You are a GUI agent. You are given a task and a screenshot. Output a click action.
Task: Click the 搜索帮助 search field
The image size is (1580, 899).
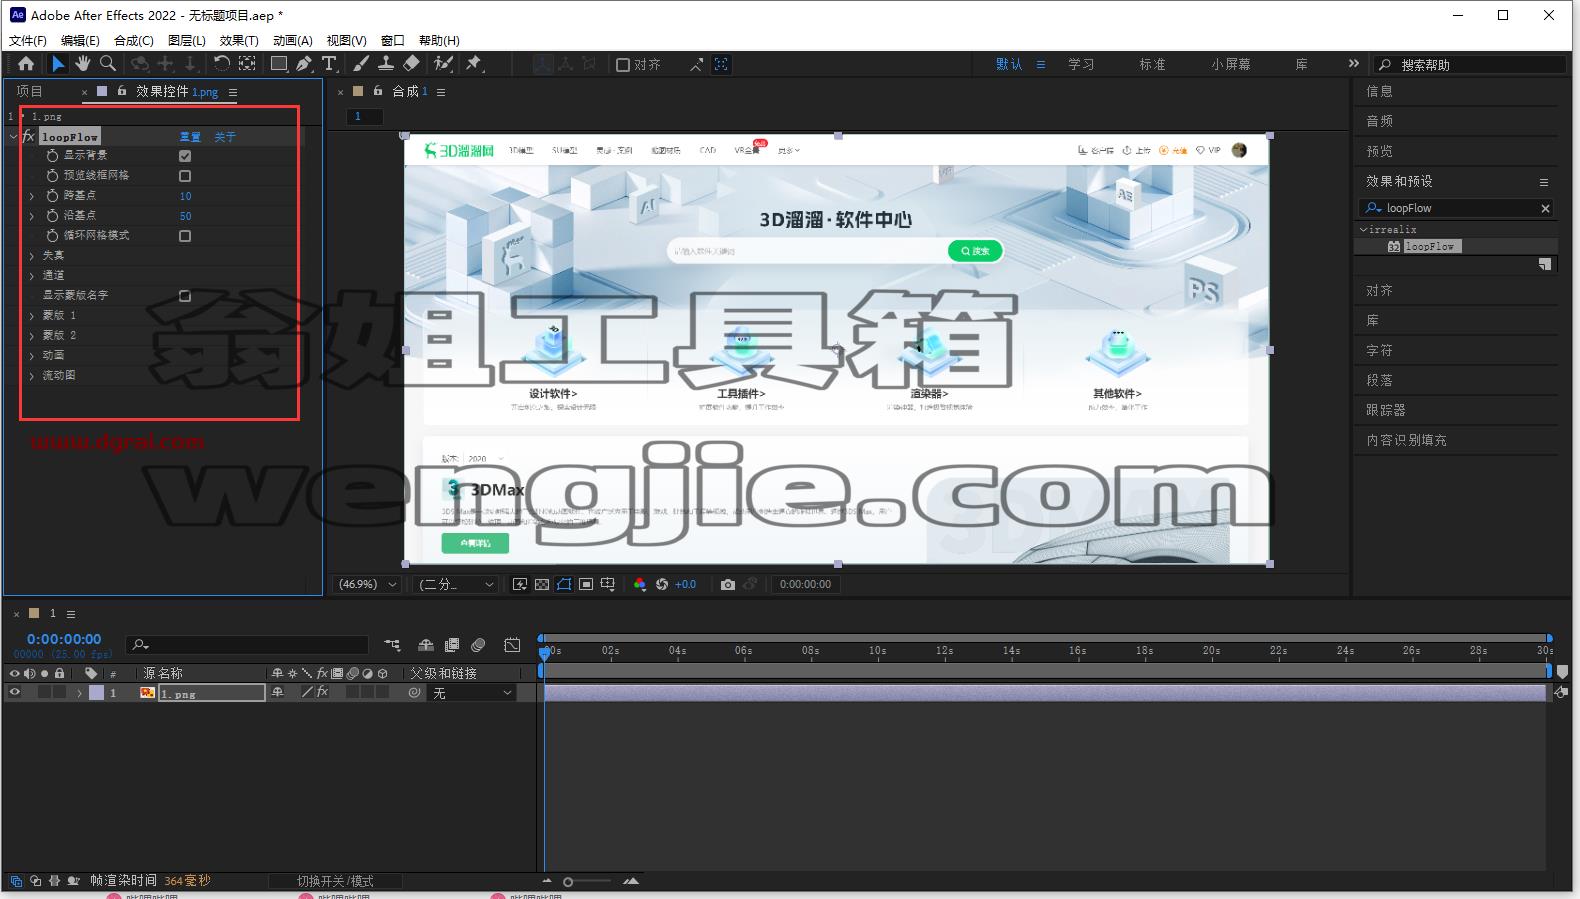1470,65
